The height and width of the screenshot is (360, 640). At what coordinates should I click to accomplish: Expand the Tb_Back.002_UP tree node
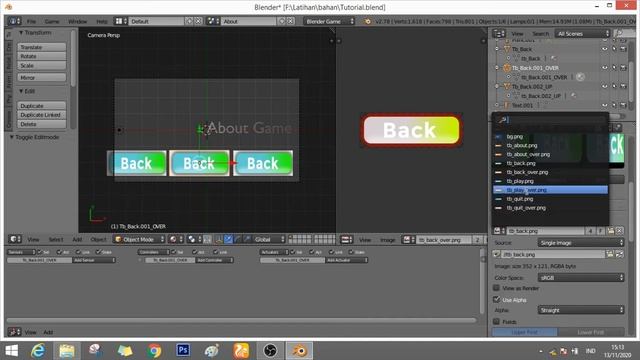tap(497, 87)
